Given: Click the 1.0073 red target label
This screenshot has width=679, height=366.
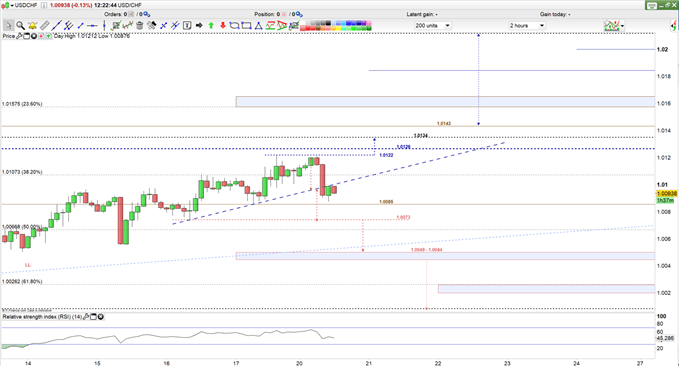Looking at the screenshot, I should (403, 217).
